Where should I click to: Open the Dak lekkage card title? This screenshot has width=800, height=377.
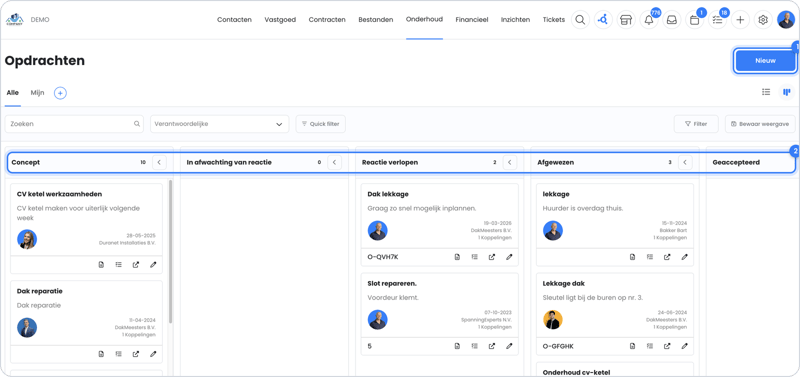pos(388,194)
